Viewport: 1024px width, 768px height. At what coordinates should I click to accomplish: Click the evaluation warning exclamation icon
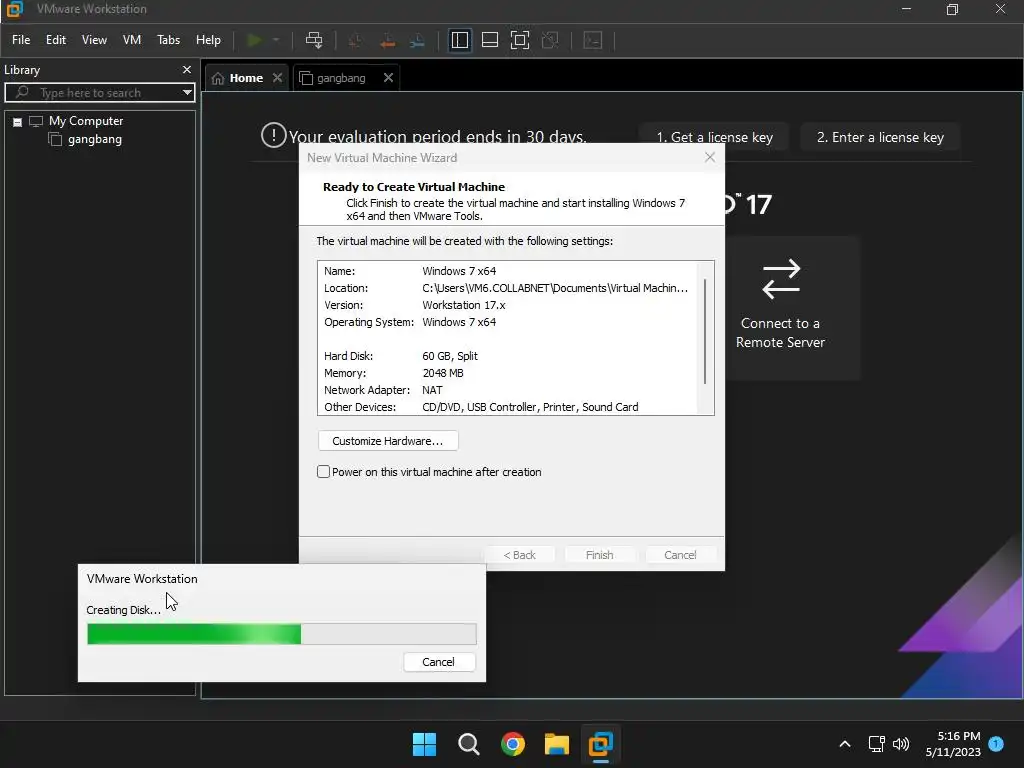pos(274,135)
